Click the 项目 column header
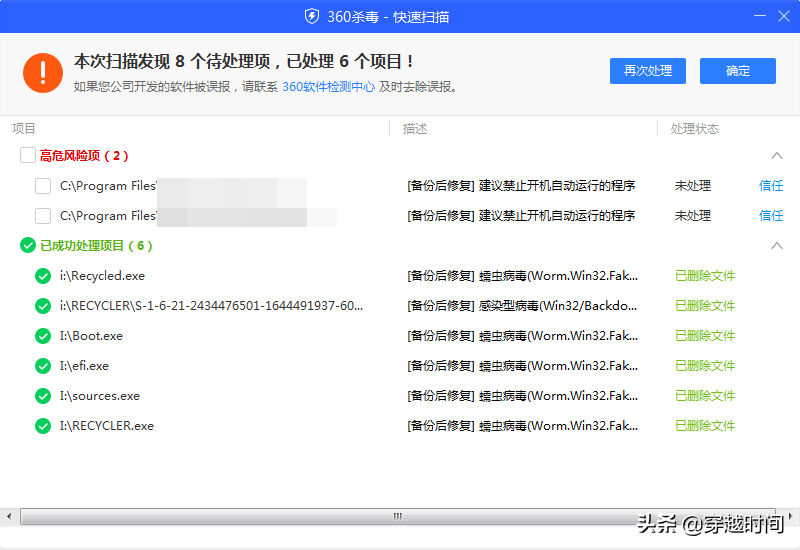 [23, 129]
